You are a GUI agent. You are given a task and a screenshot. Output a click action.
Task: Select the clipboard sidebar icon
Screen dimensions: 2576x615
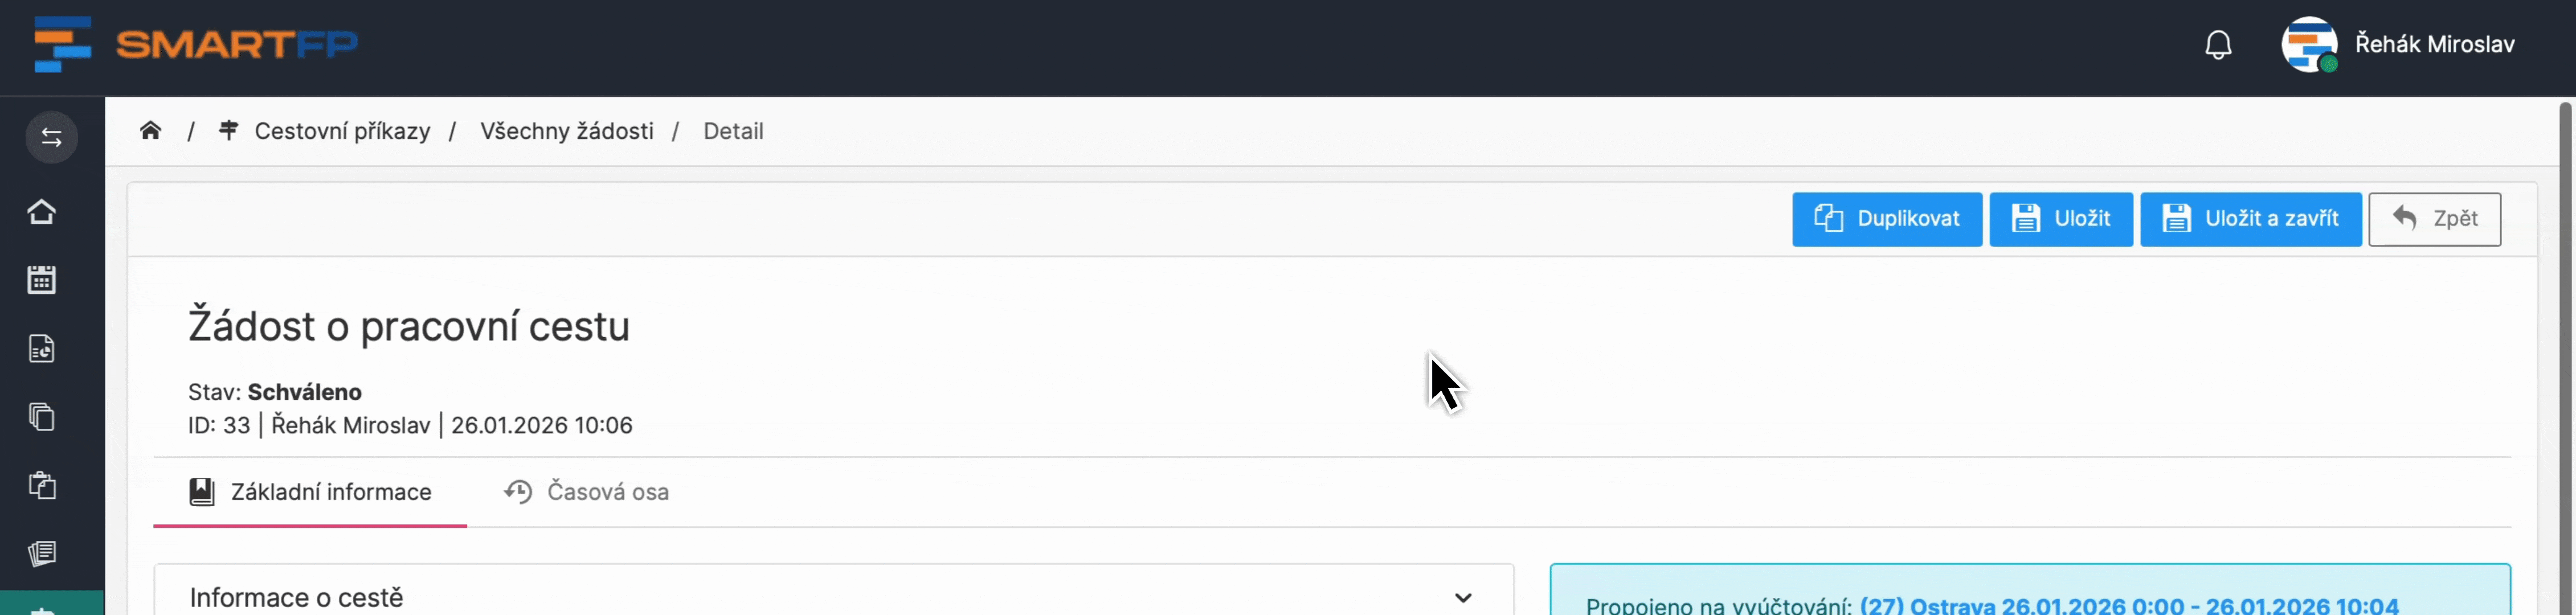pyautogui.click(x=42, y=485)
